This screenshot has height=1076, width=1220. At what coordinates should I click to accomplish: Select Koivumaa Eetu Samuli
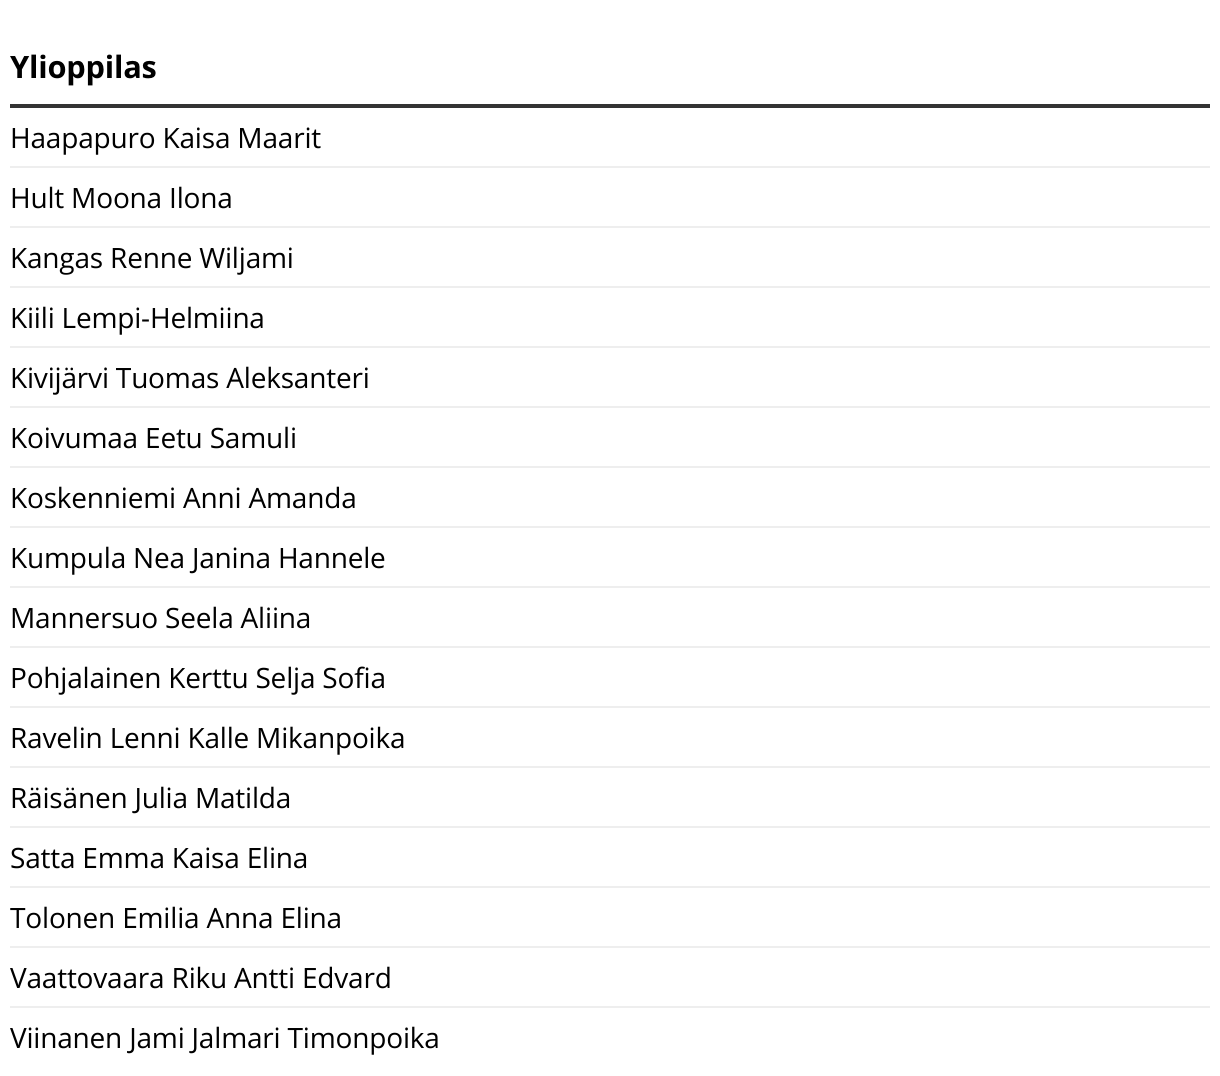(x=610, y=438)
